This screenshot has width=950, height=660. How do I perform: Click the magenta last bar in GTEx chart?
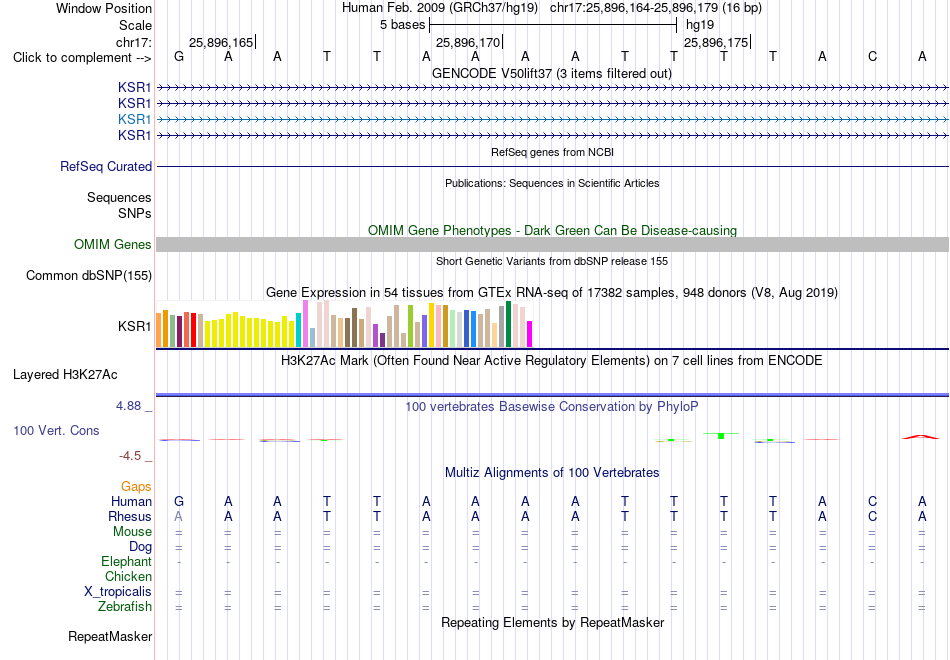tap(530, 334)
